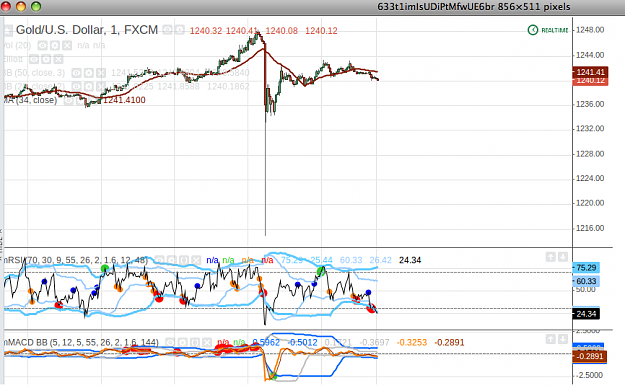Collapse the indicator legend arrow beside Gold/U.S. Dollar

[8, 30]
